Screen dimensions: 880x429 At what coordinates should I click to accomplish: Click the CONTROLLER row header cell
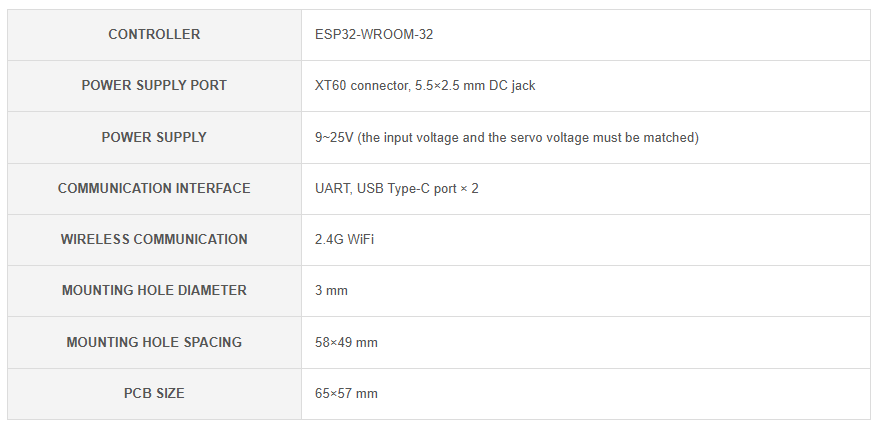[154, 35]
